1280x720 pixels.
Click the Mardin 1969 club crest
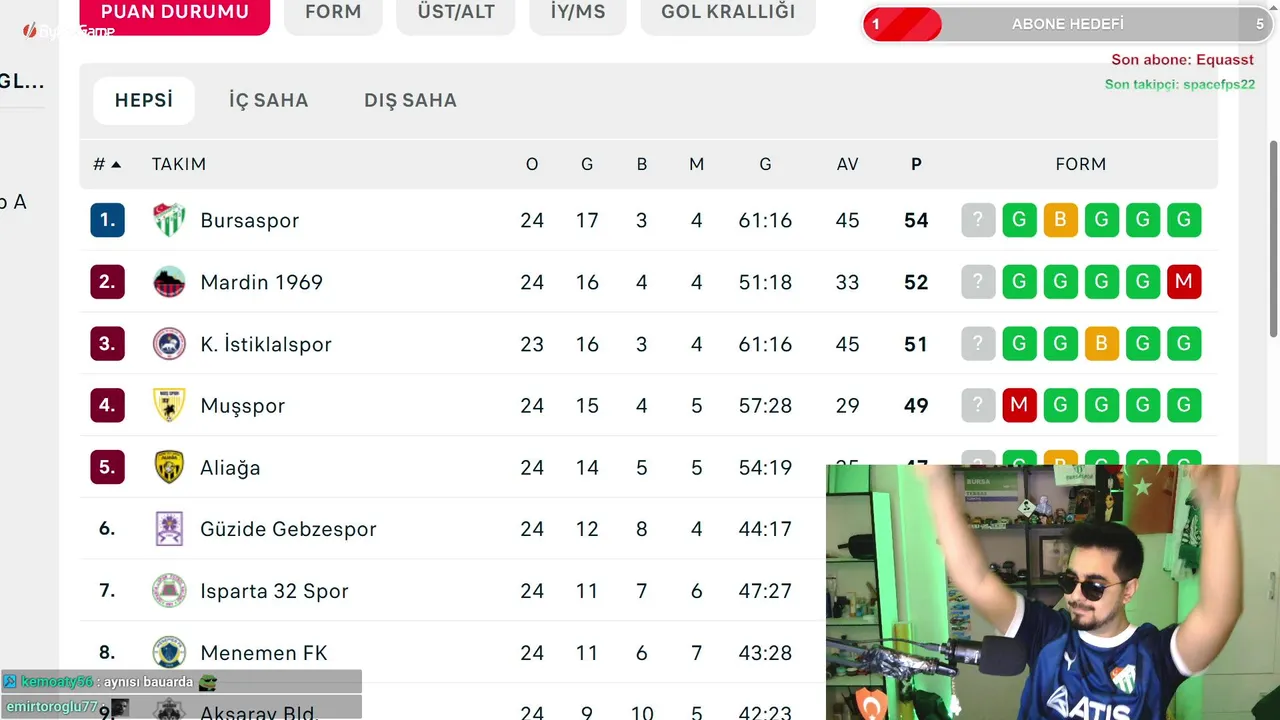pos(169,282)
